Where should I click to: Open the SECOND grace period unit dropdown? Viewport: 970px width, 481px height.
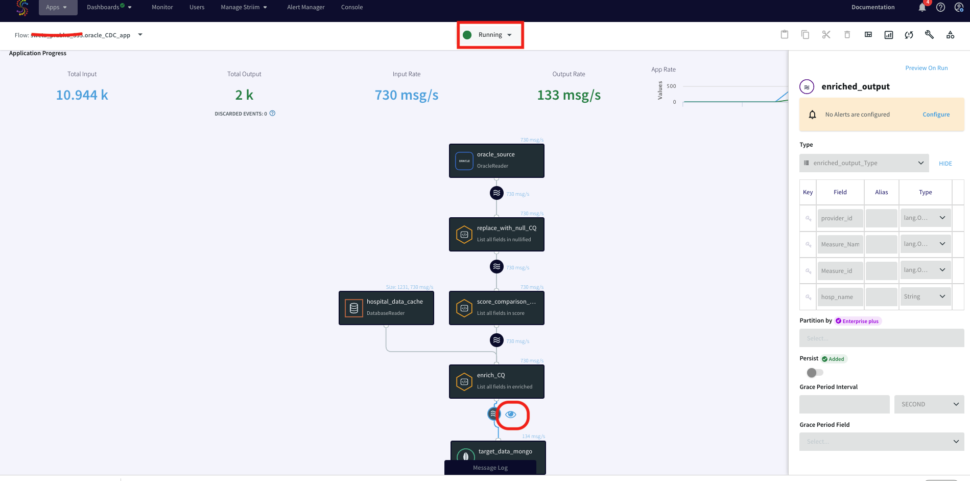coord(929,404)
